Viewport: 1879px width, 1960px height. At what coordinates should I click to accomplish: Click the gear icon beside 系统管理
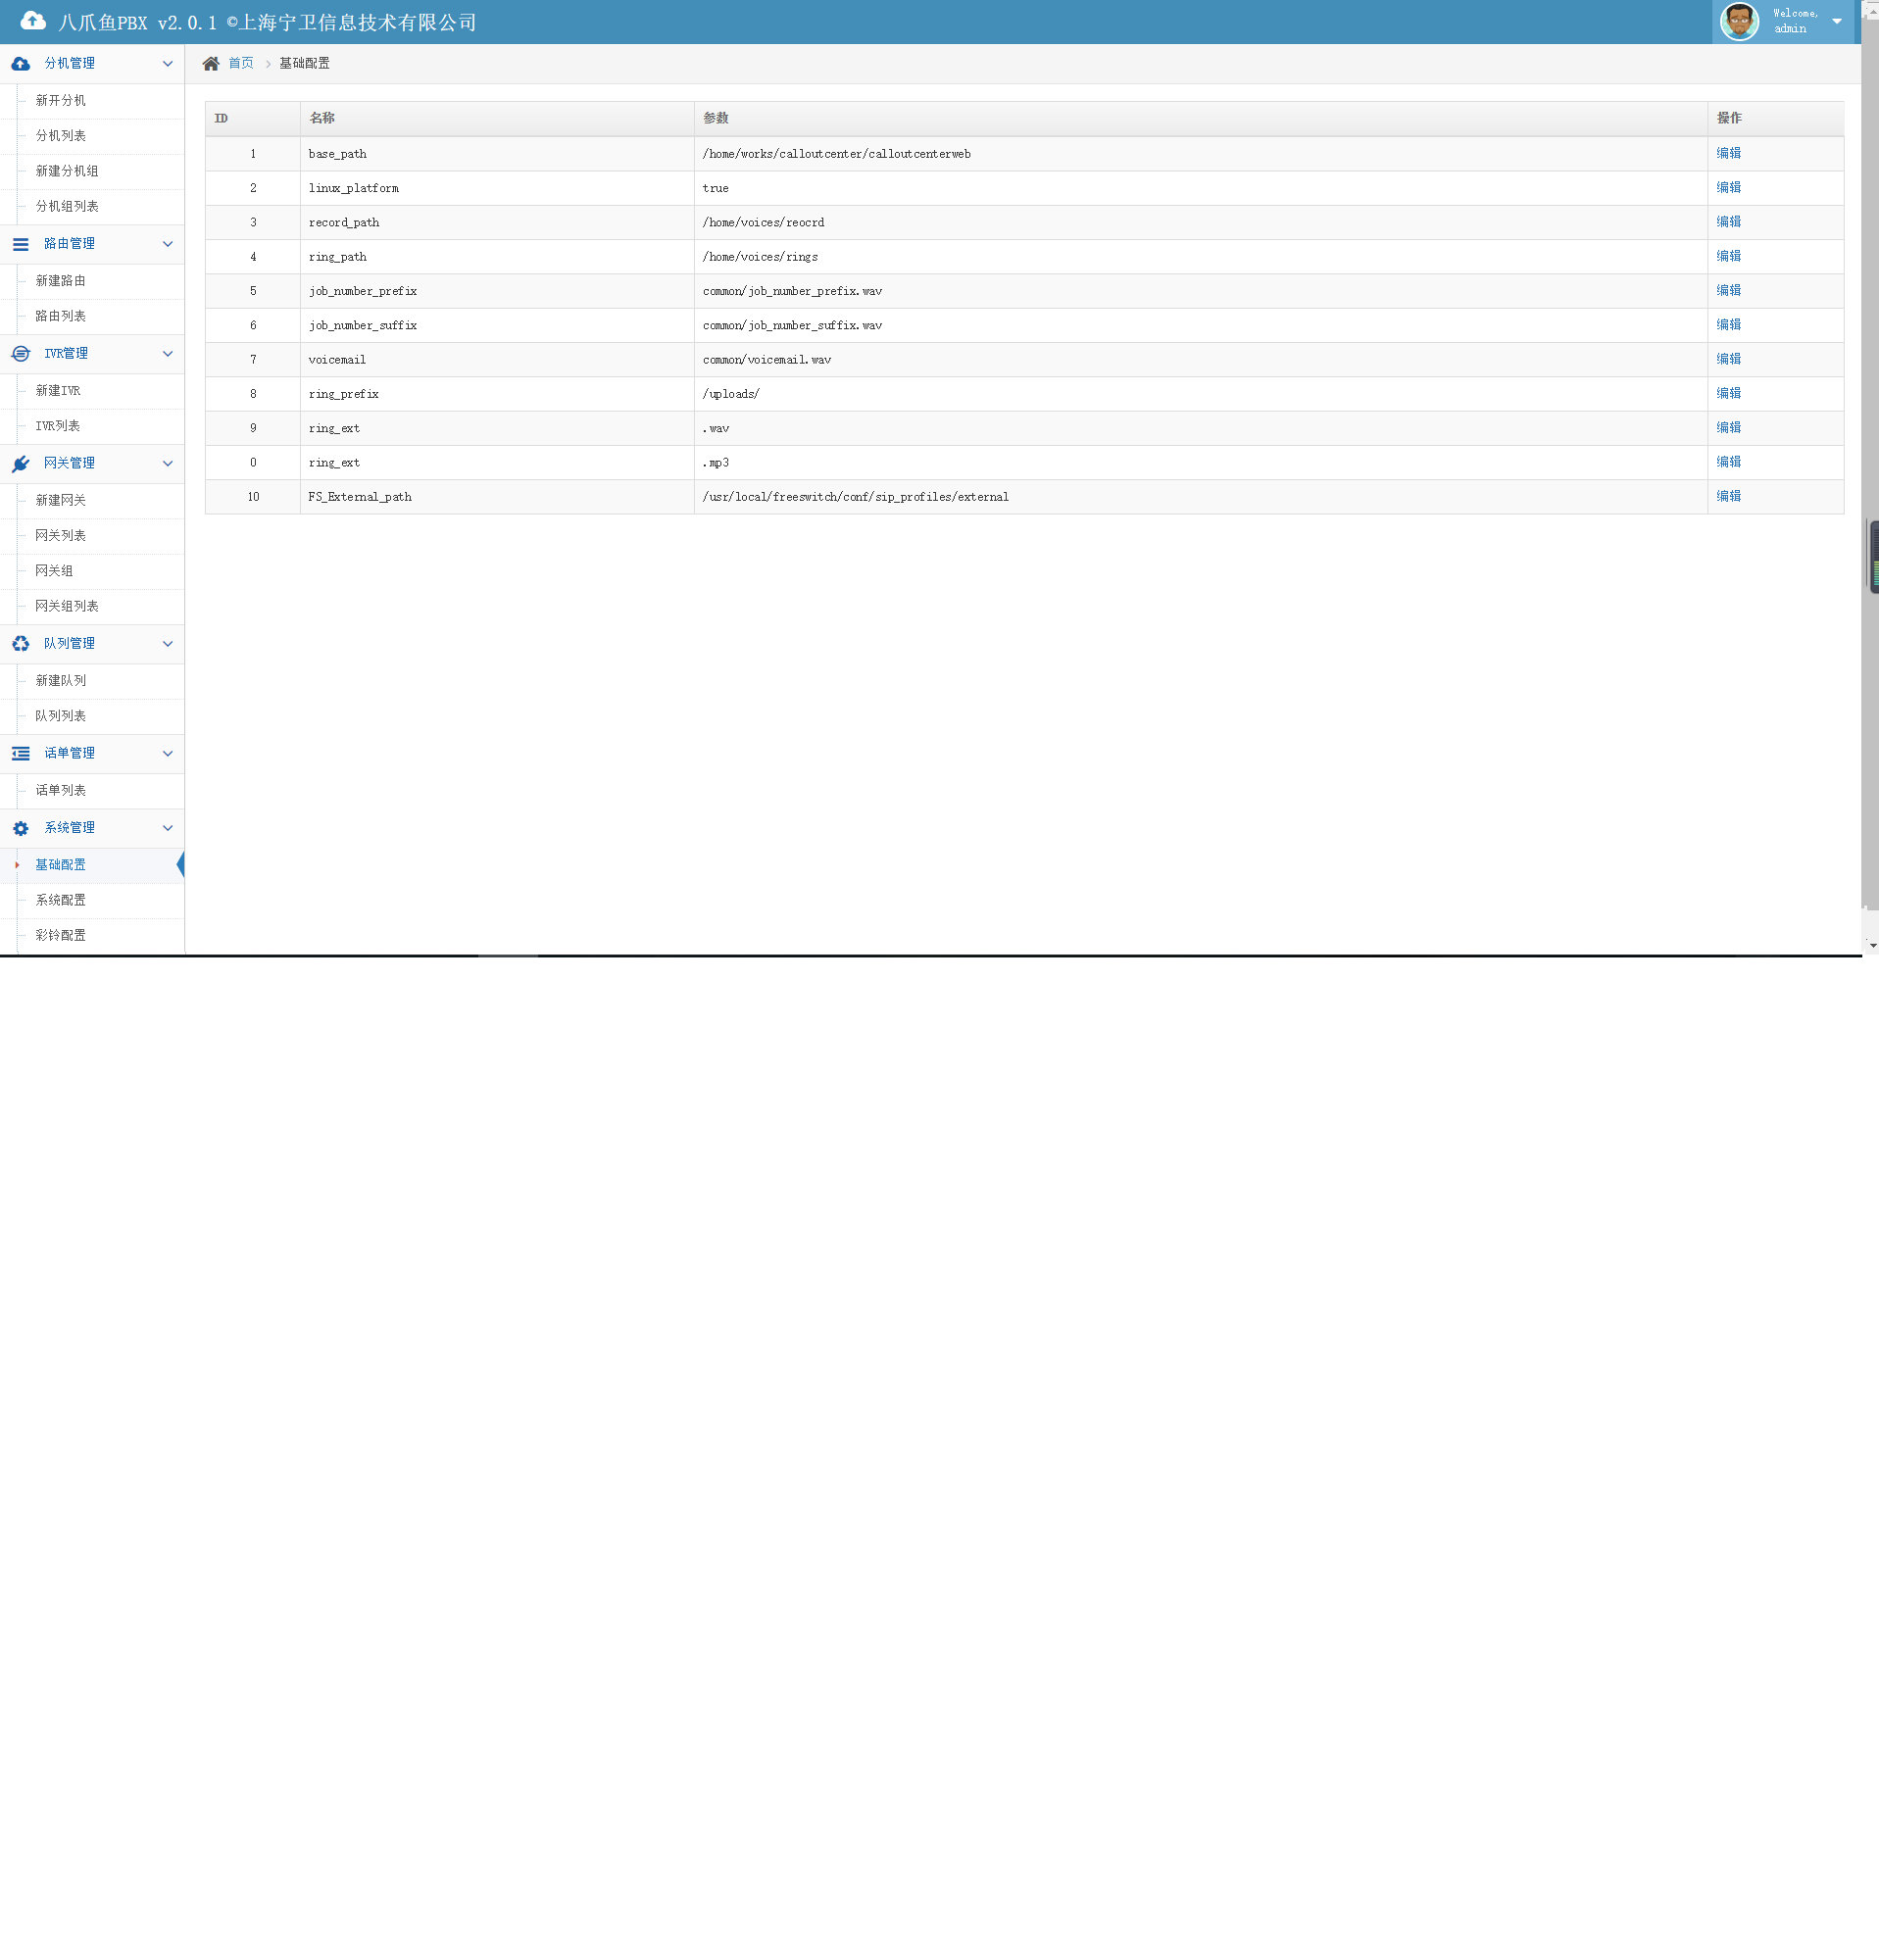[x=21, y=828]
